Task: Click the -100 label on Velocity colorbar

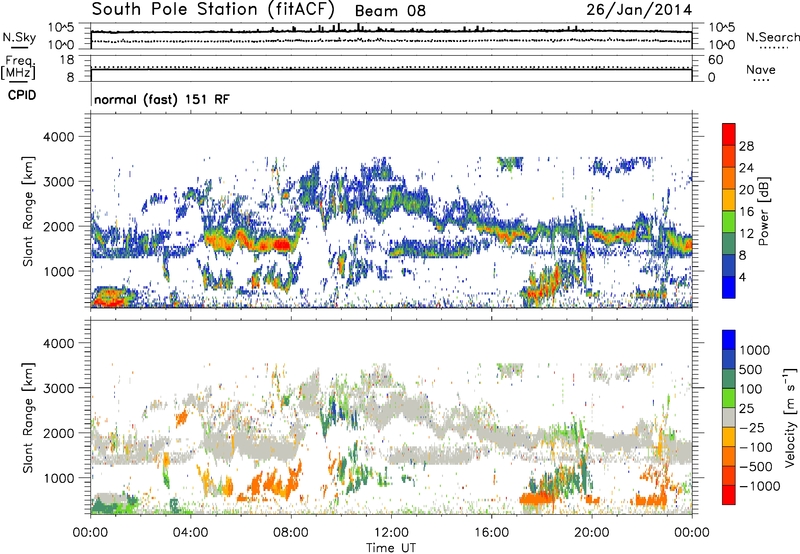Action: [x=757, y=447]
